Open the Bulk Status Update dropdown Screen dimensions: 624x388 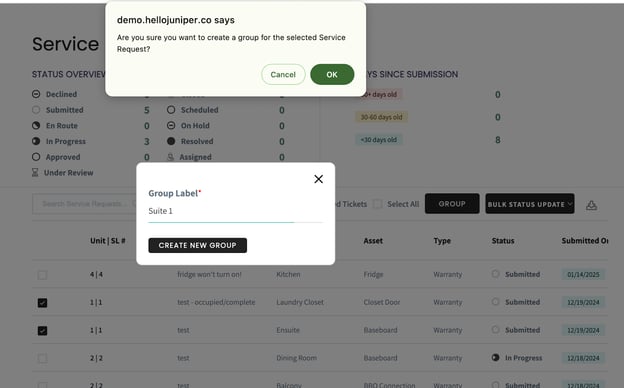click(x=530, y=204)
